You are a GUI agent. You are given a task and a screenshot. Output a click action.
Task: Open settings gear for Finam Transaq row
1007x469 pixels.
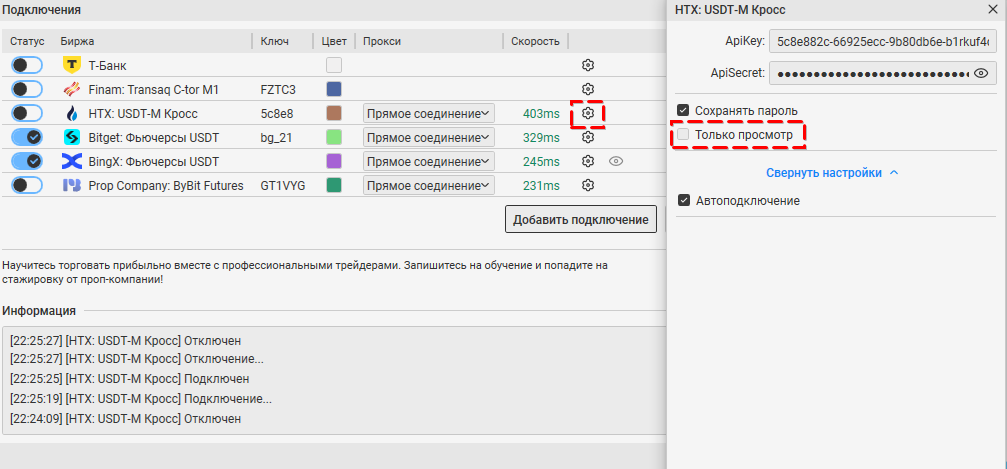tap(588, 89)
